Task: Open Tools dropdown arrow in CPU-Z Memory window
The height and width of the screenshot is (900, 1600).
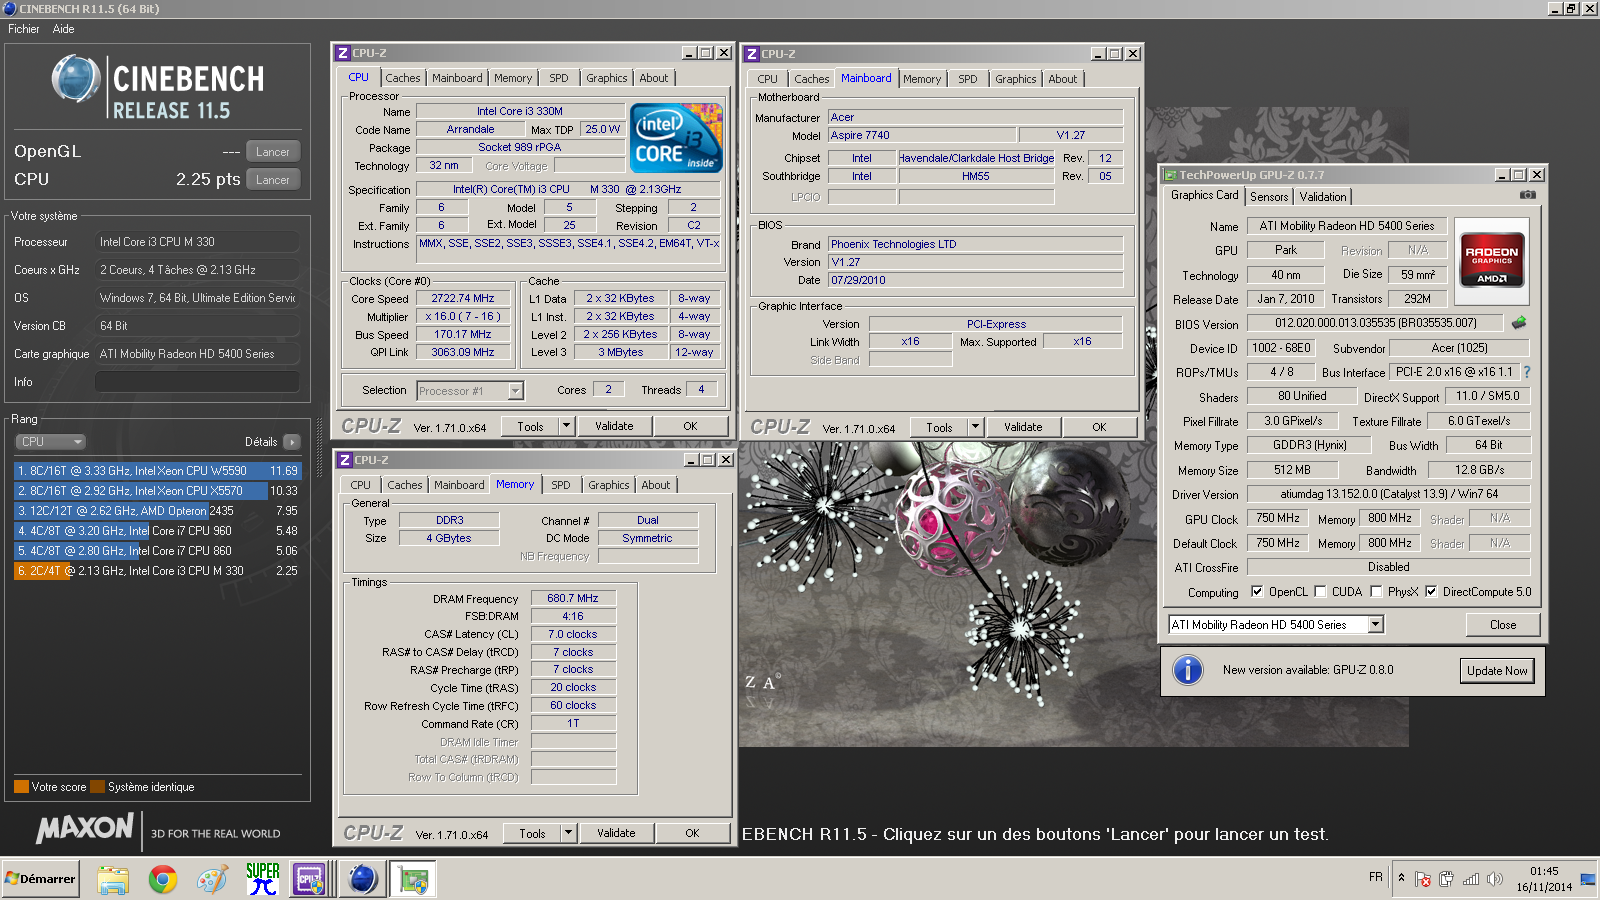Action: tap(568, 833)
